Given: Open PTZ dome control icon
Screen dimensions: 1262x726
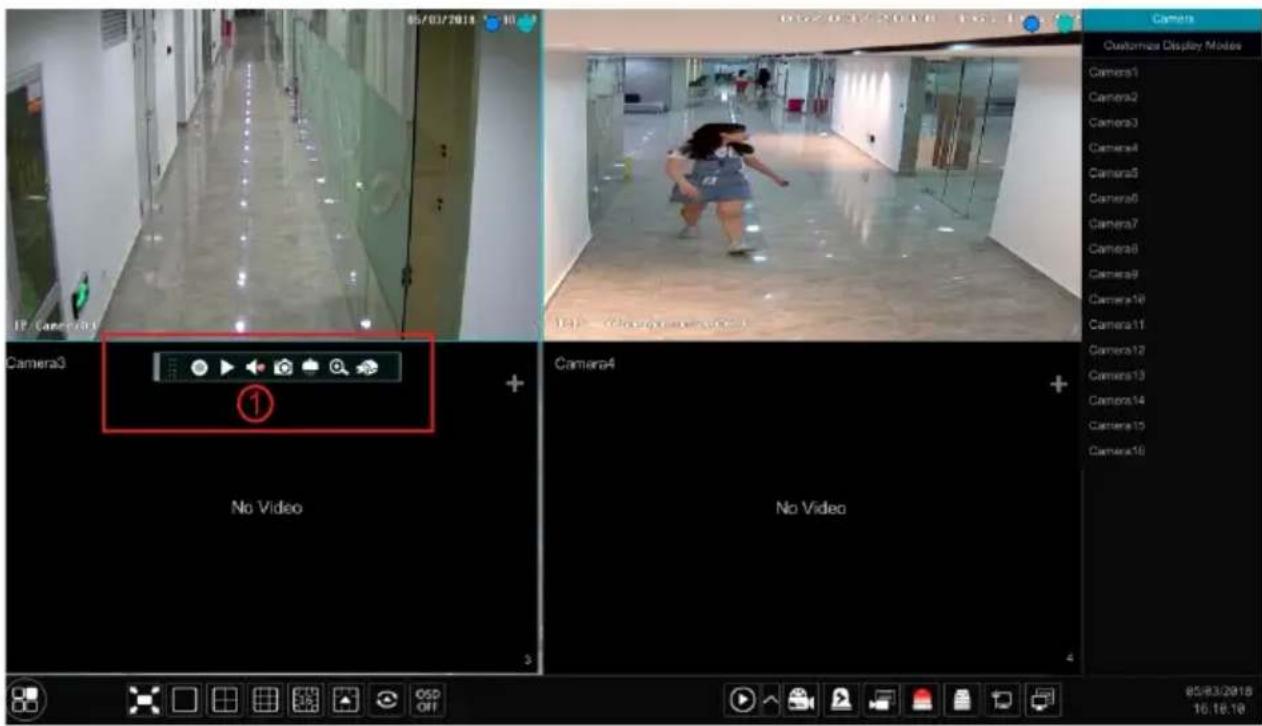Looking at the screenshot, I should (x=311, y=367).
